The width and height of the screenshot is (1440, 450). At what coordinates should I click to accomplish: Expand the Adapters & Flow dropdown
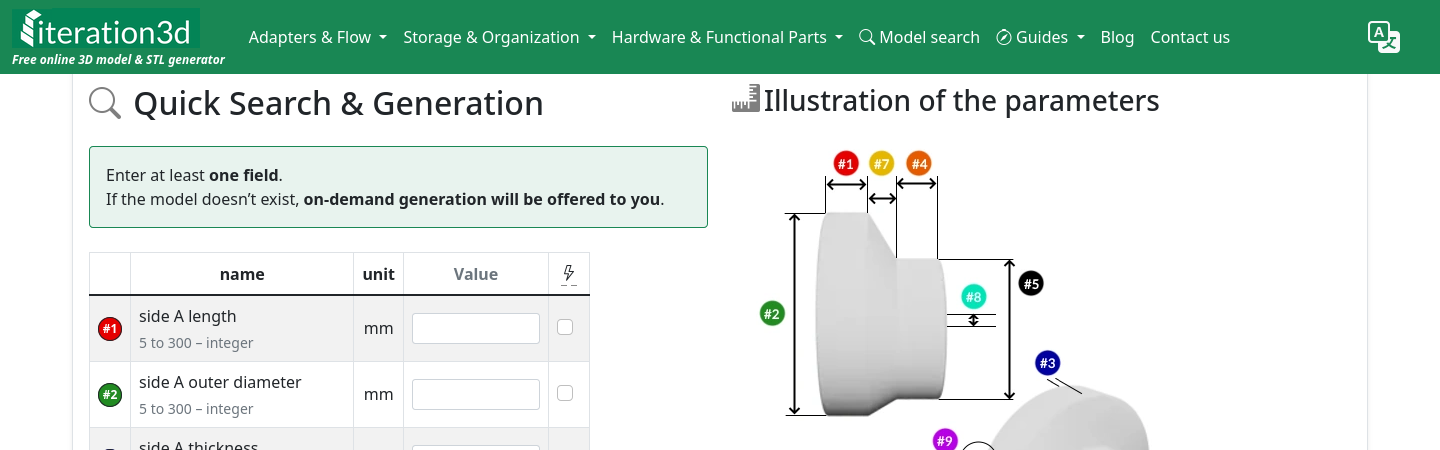[x=317, y=37]
